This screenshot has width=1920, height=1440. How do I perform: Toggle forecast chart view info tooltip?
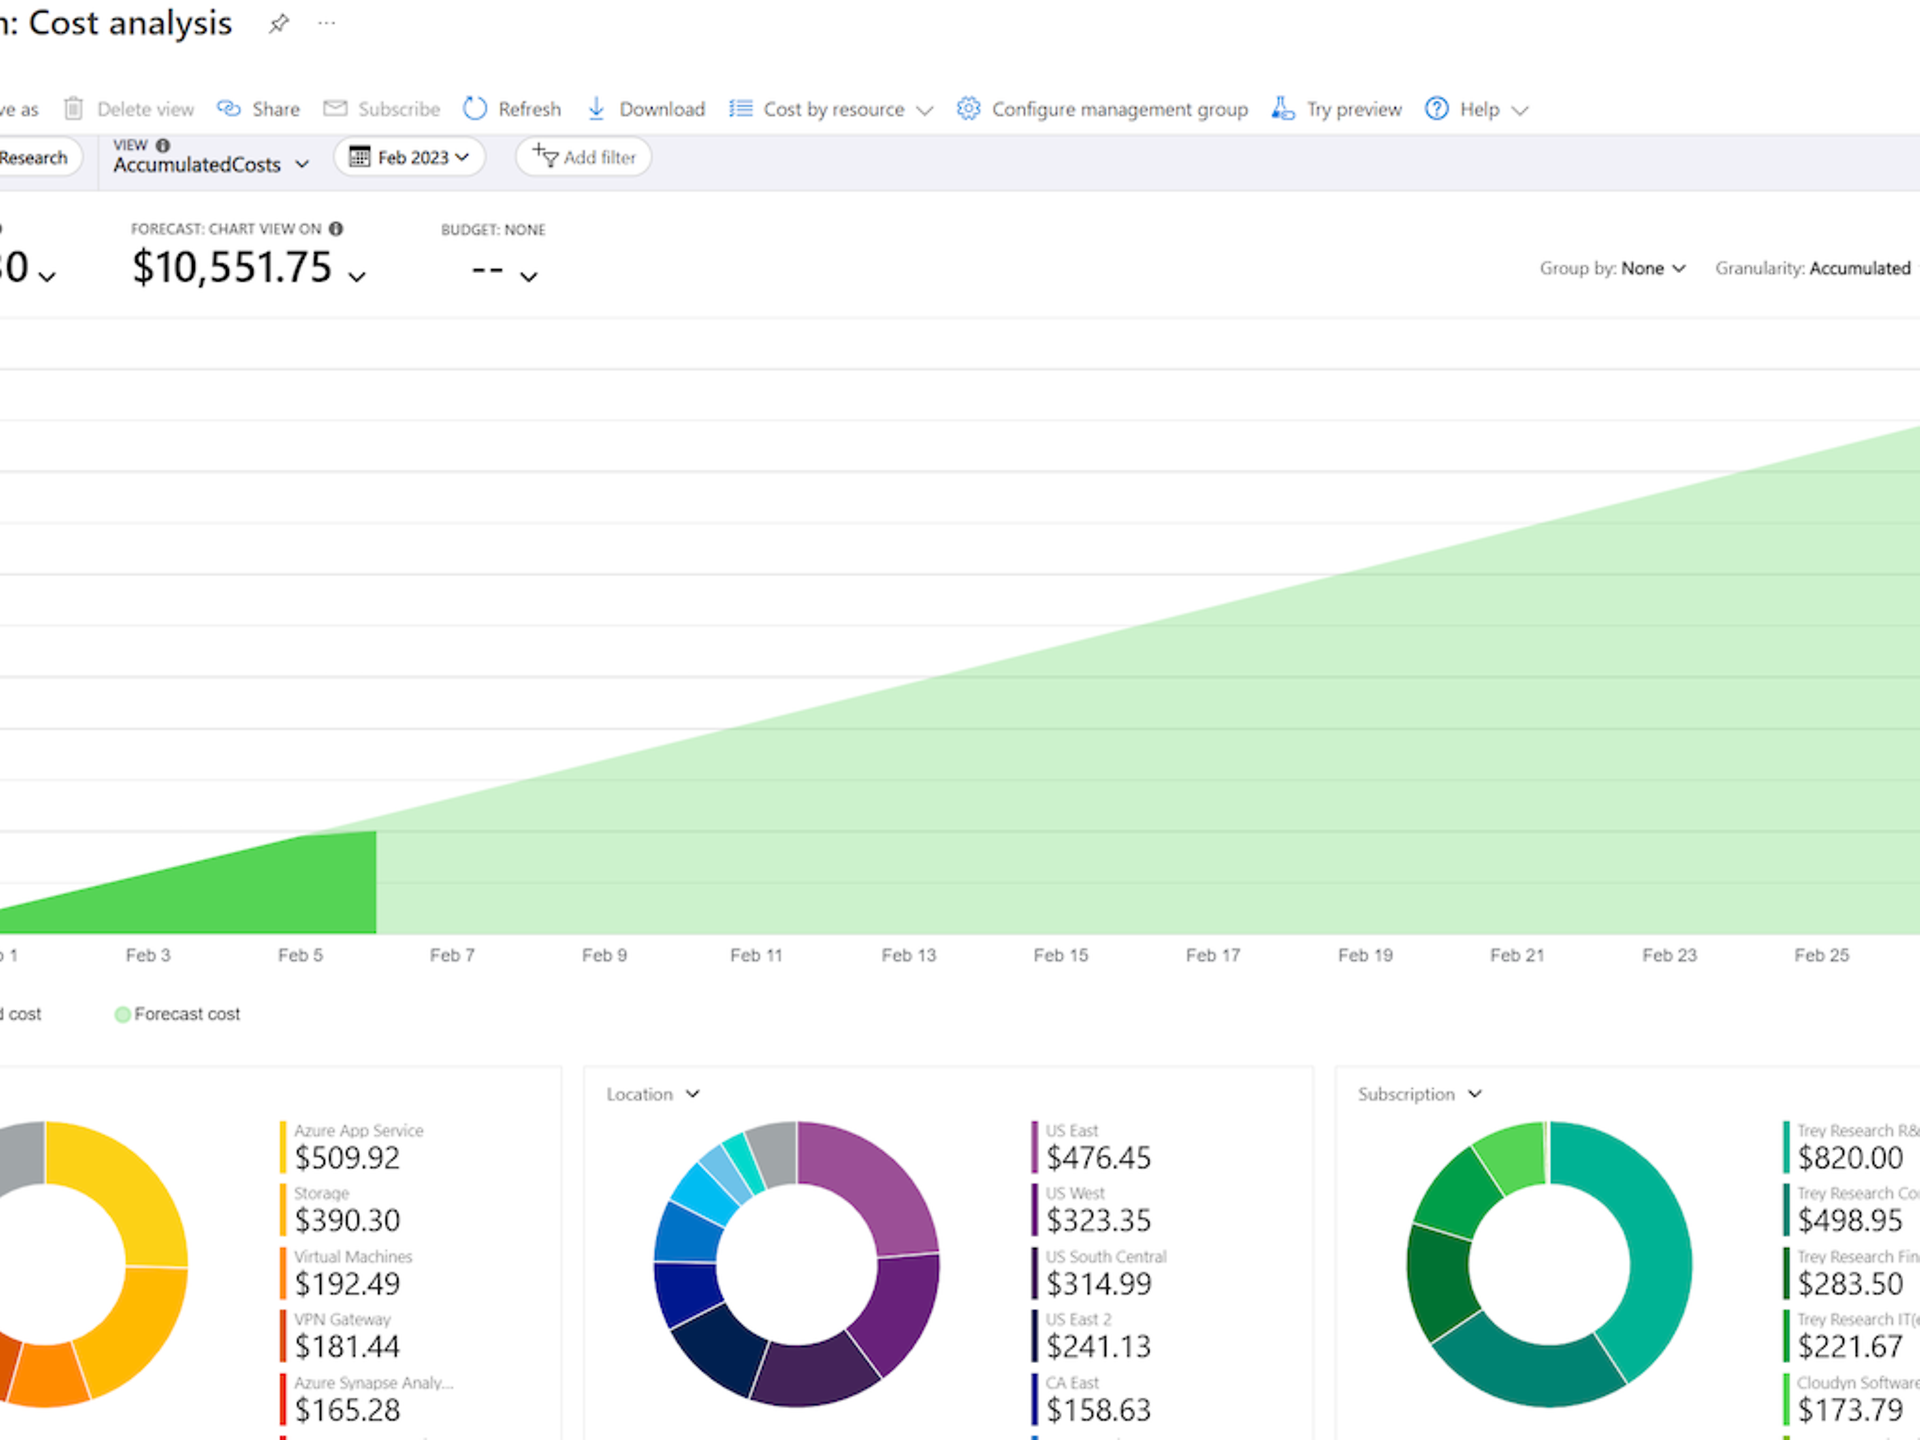tap(336, 228)
